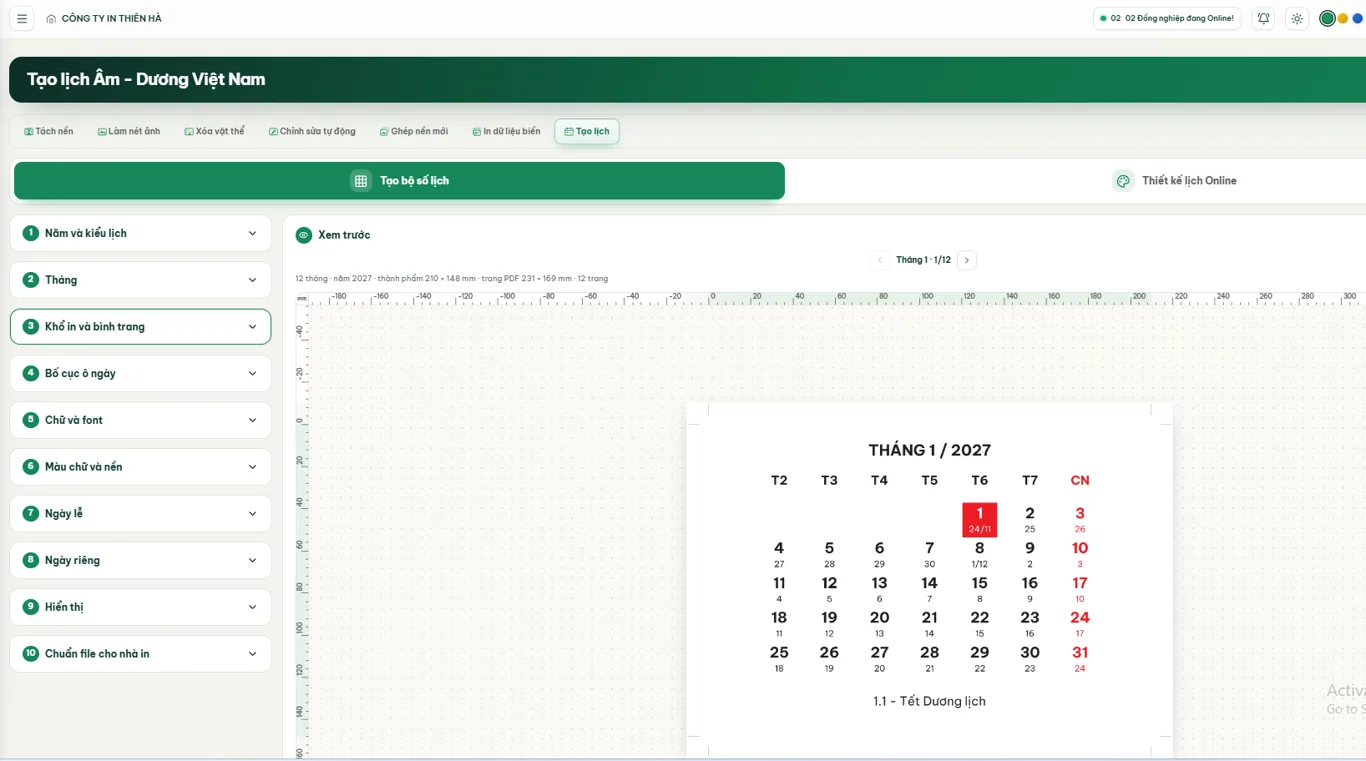Viewport: 1366px width, 761px height.
Task: Open the In dữ liệu biến tab
Action: point(506,131)
